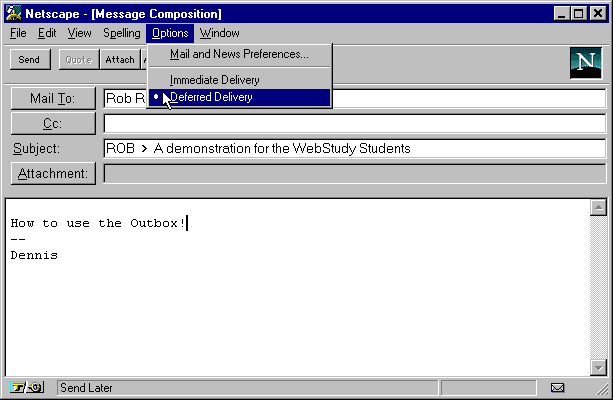Click the 'Send Later' status text
613x400 pixels.
tap(86, 388)
